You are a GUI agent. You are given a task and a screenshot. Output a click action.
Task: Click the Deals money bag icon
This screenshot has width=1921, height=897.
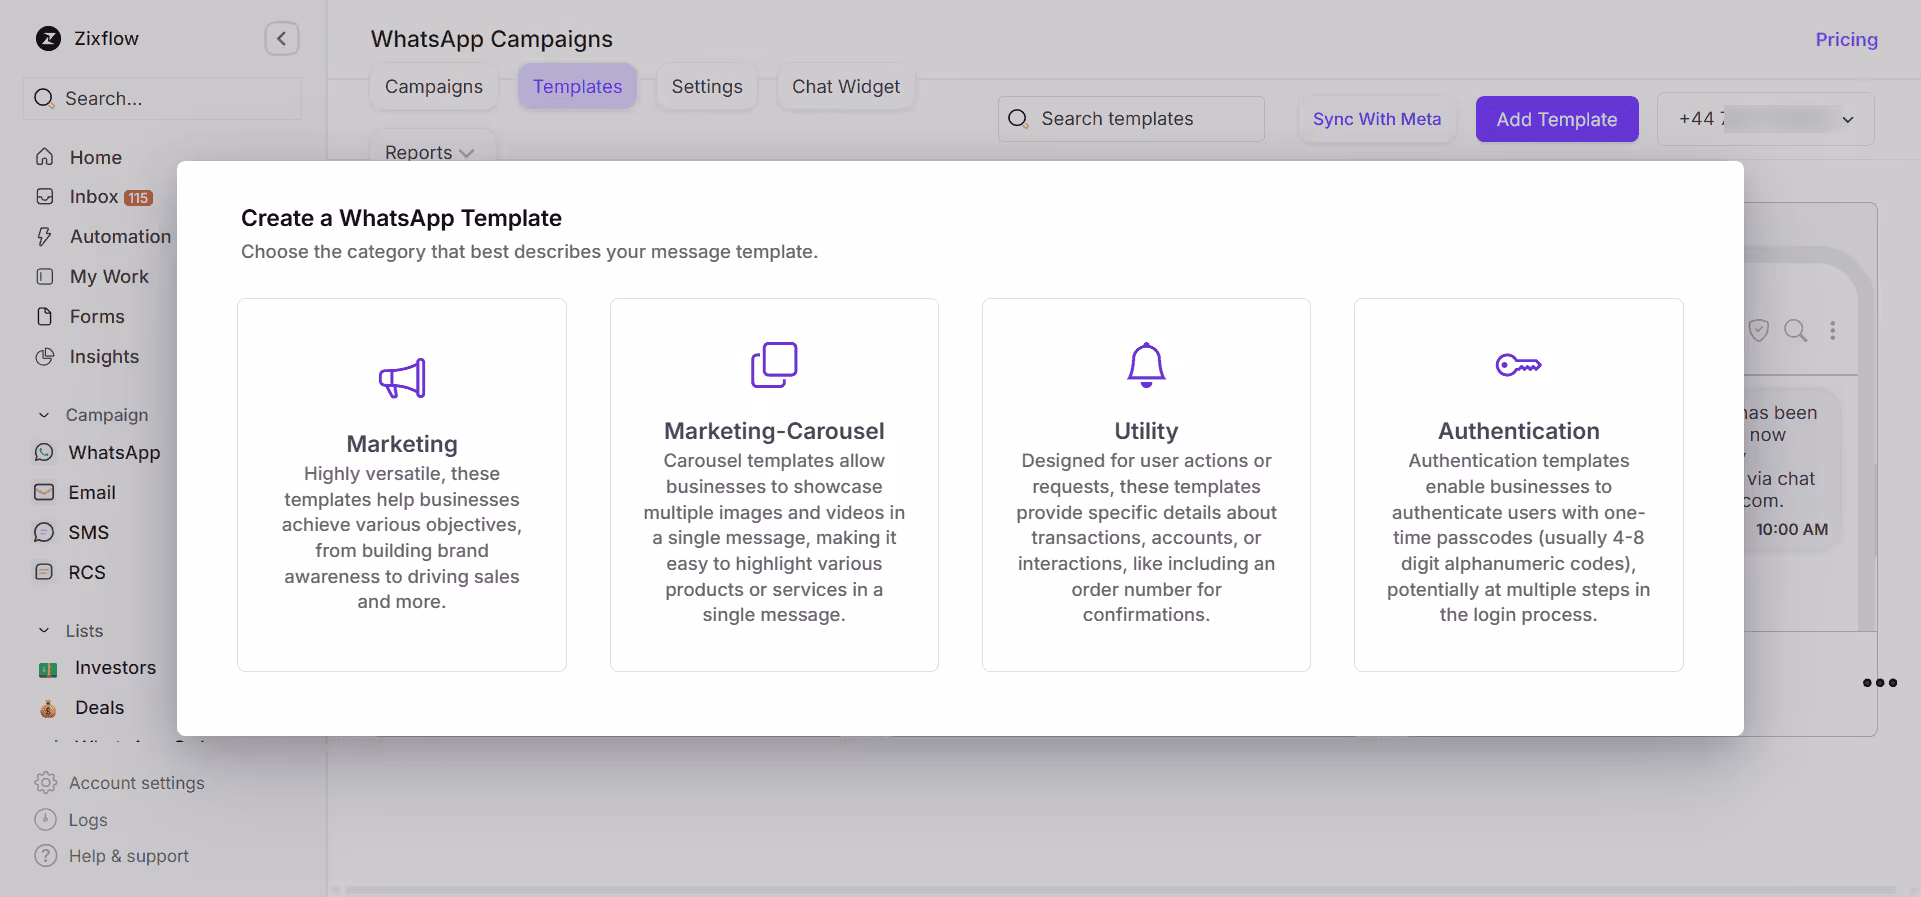click(48, 709)
